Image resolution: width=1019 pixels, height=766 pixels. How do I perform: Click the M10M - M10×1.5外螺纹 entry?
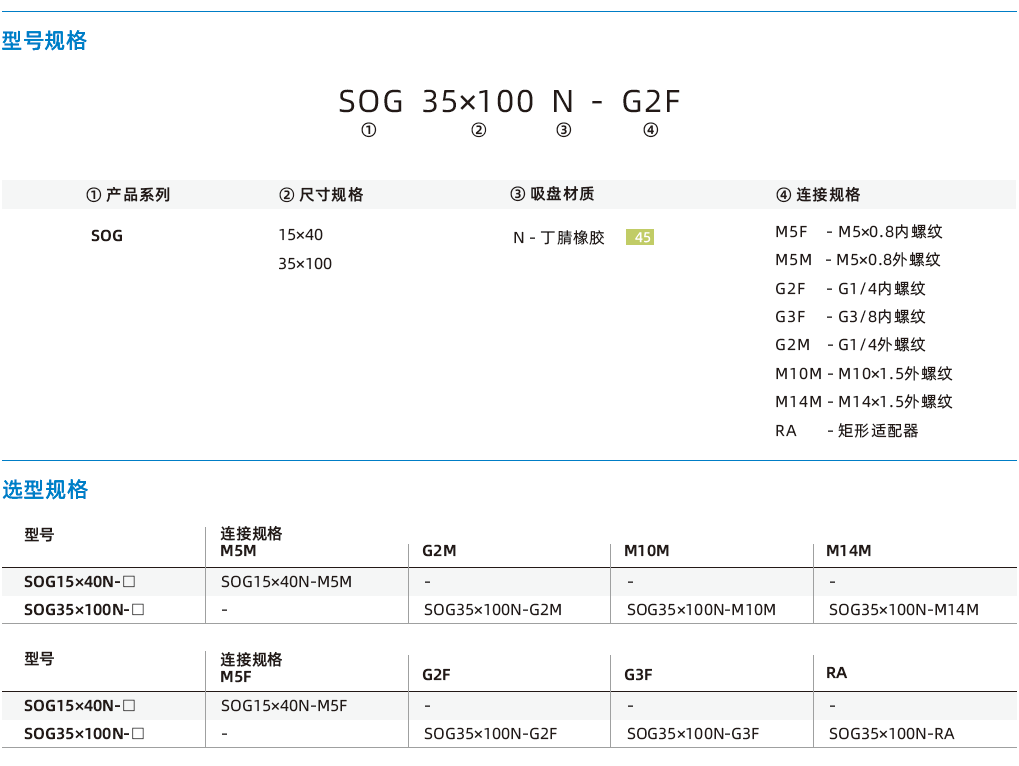coord(864,374)
